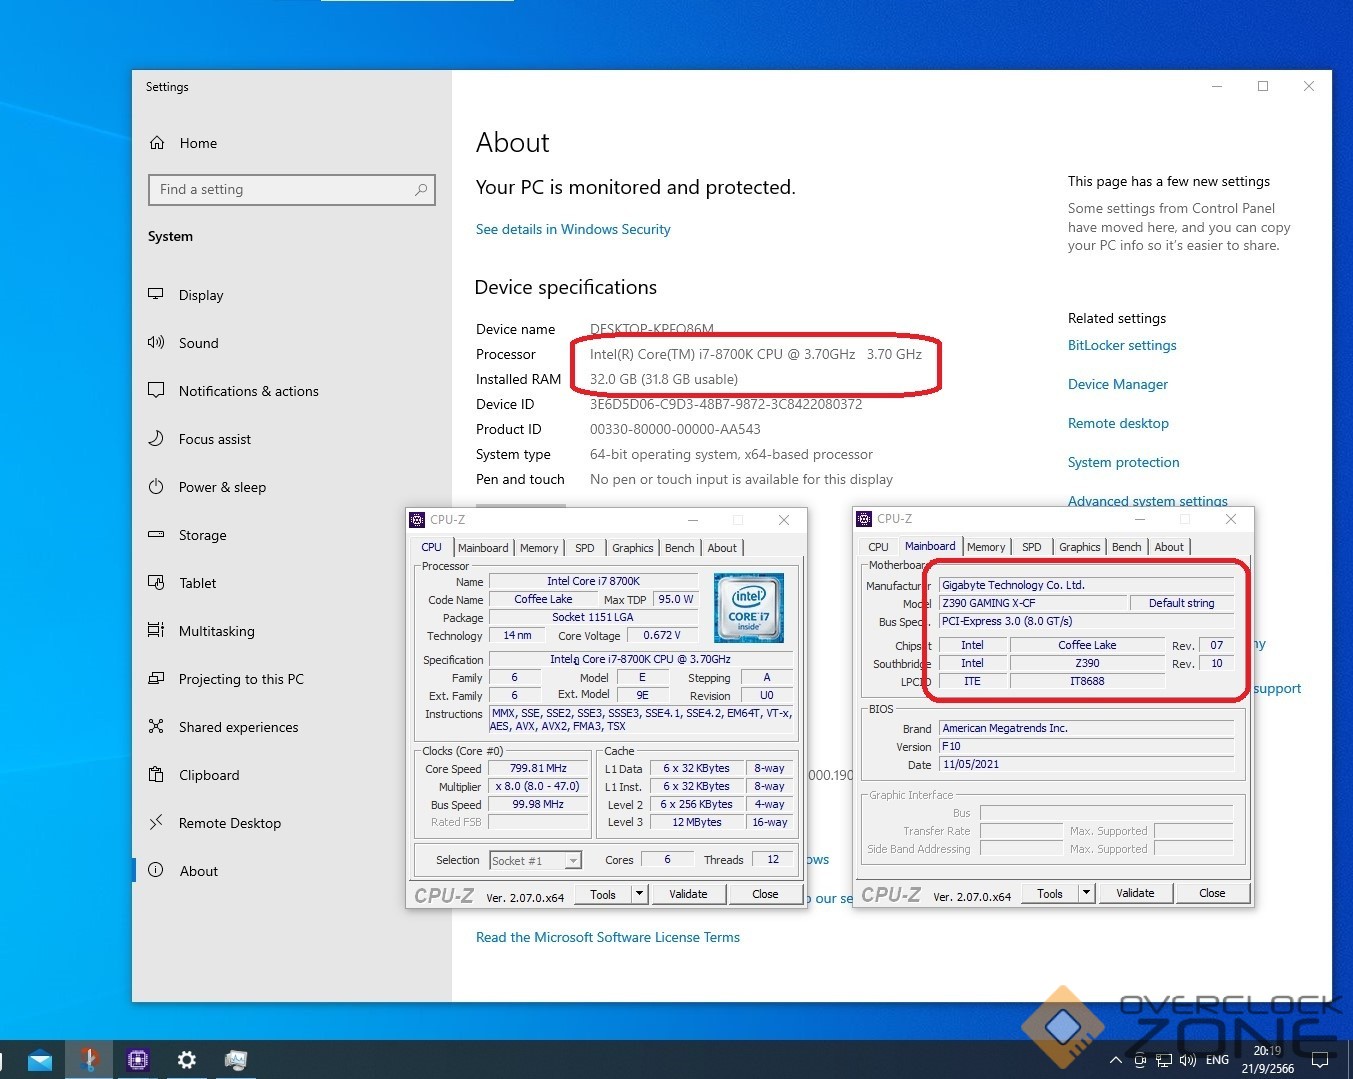Open Display settings from the sidebar
Image resolution: width=1353 pixels, height=1079 pixels.
click(200, 295)
